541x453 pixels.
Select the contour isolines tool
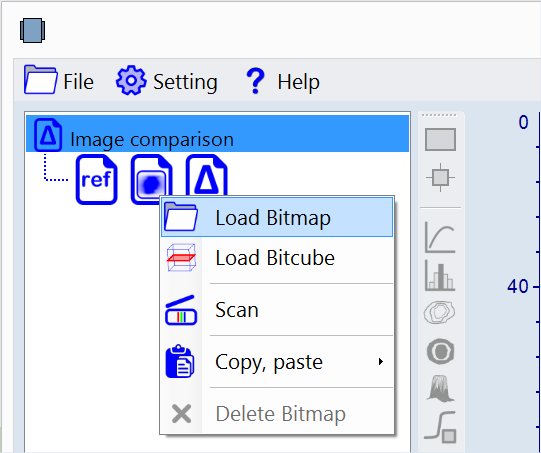[x=440, y=312]
